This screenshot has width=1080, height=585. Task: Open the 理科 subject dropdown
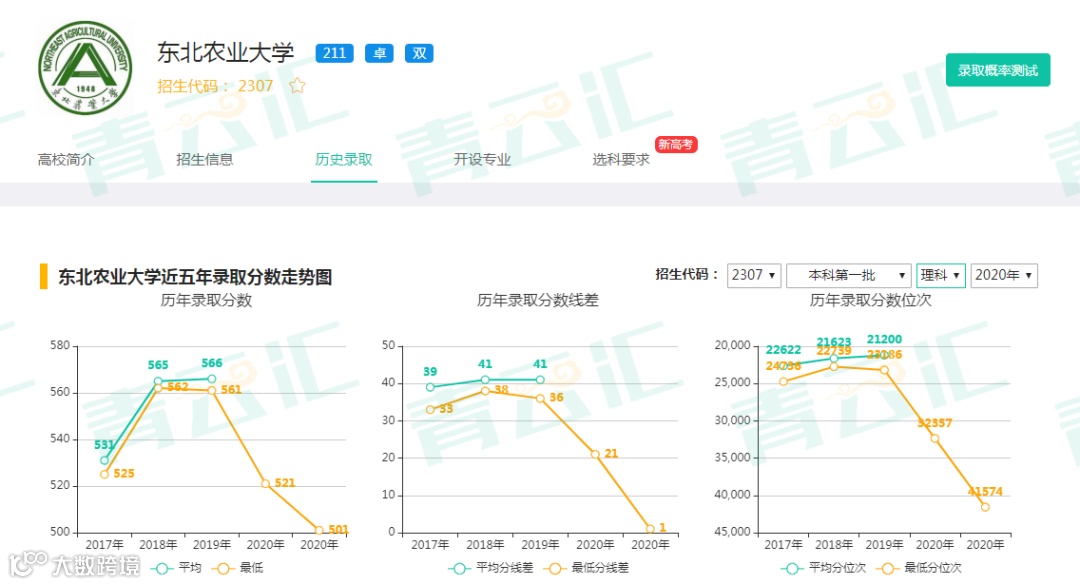point(940,275)
